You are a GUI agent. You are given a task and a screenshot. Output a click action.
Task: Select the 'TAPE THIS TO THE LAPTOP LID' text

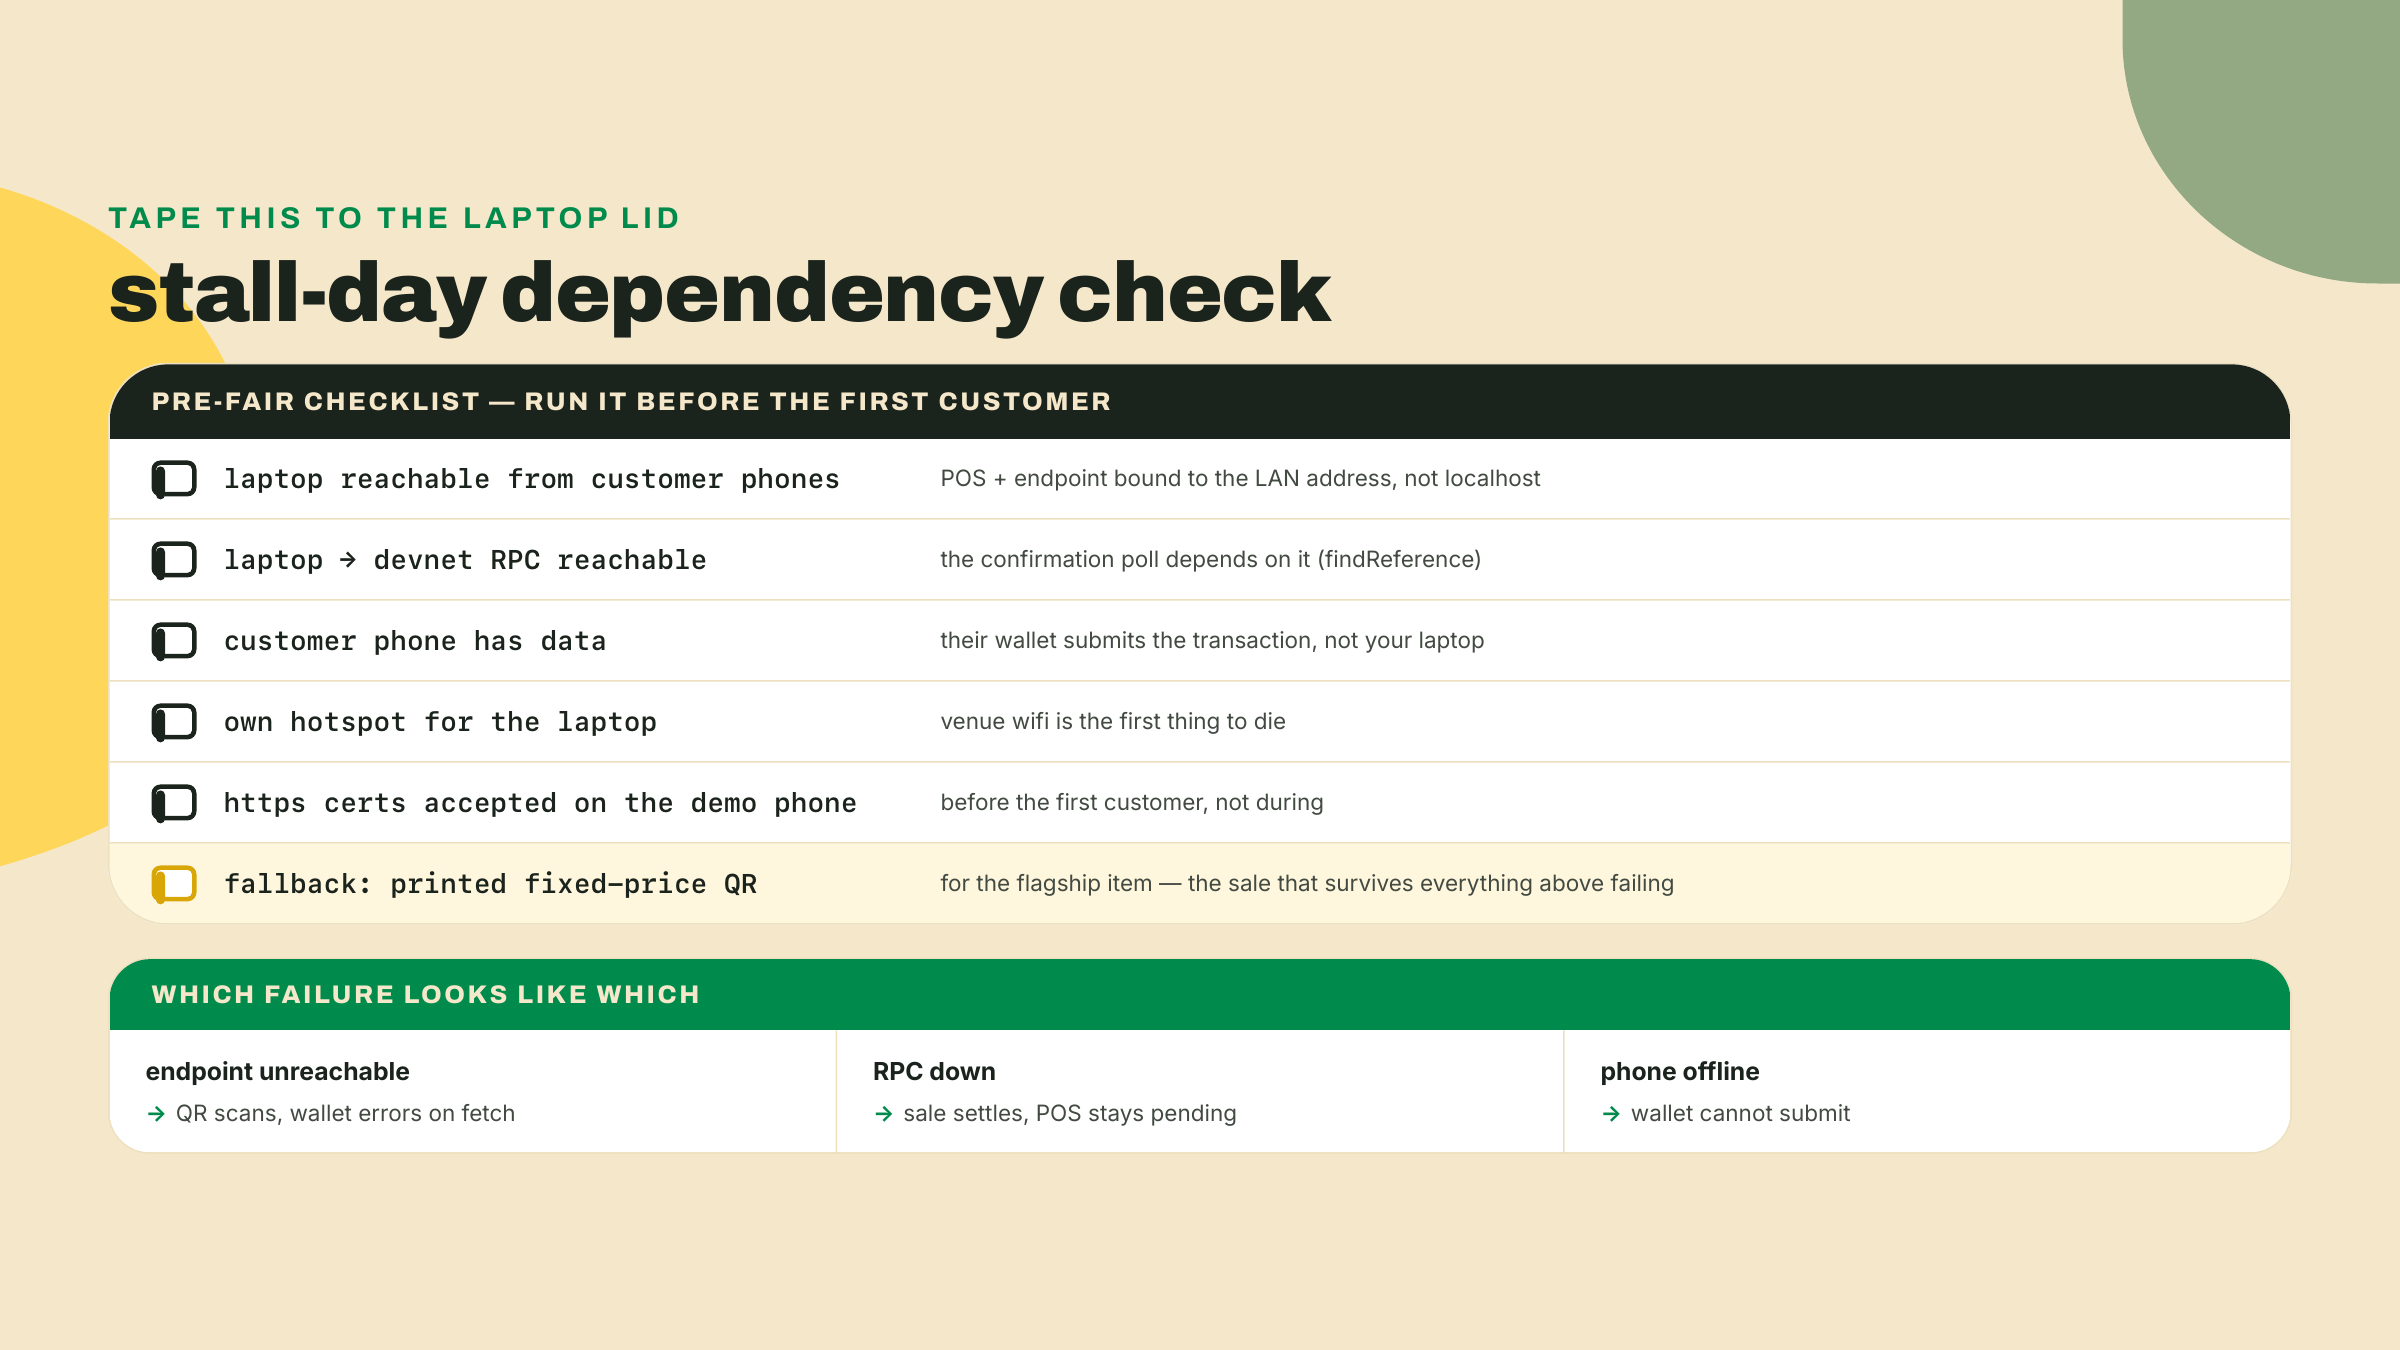coord(394,218)
